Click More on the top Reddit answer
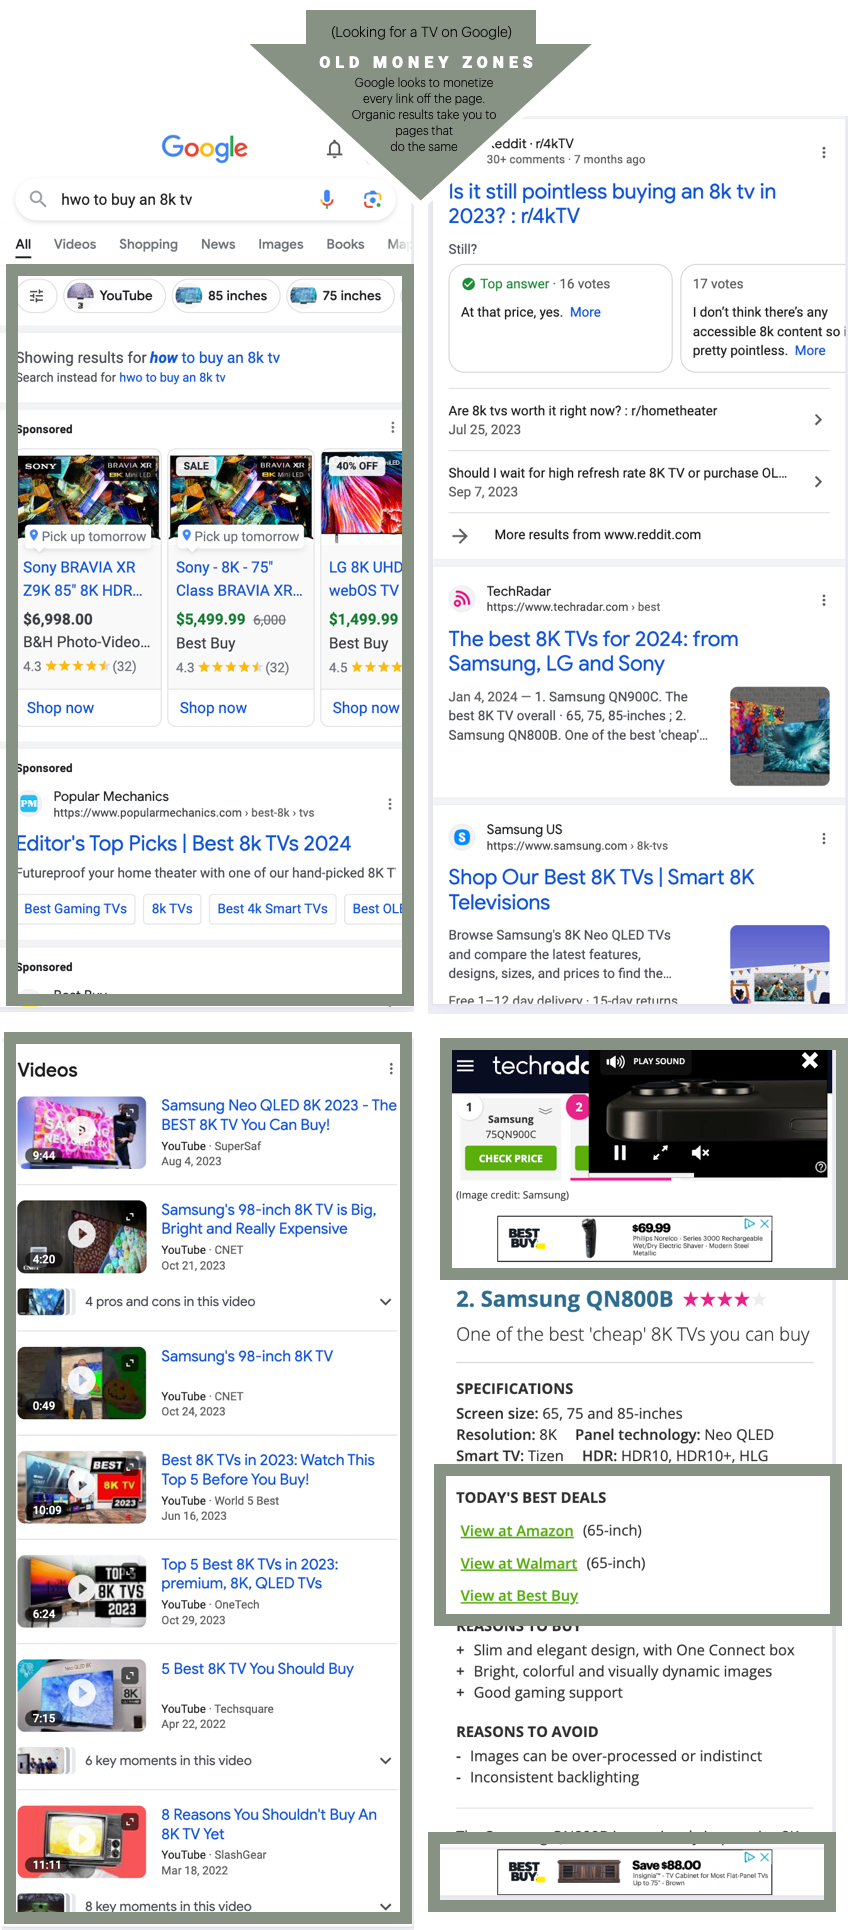 585,313
